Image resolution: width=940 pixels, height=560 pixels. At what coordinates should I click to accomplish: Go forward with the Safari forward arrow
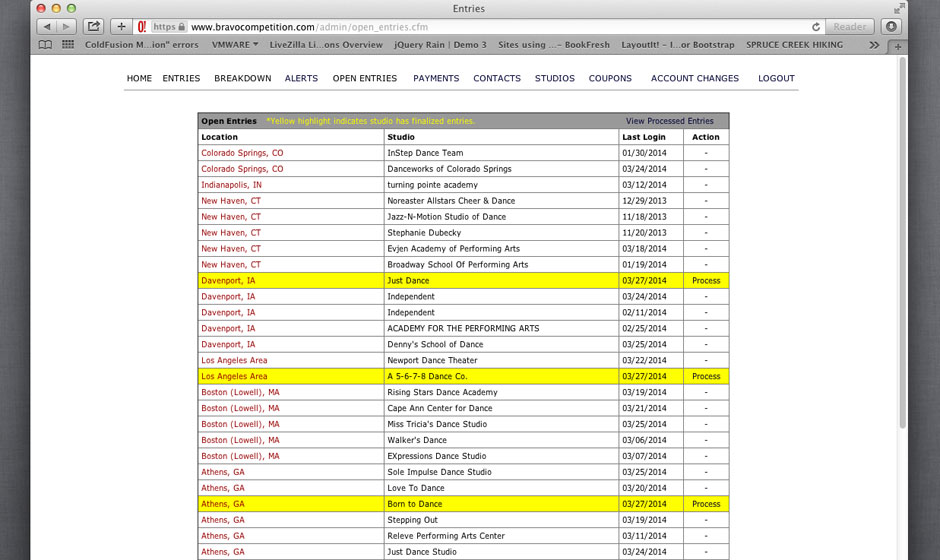67,26
